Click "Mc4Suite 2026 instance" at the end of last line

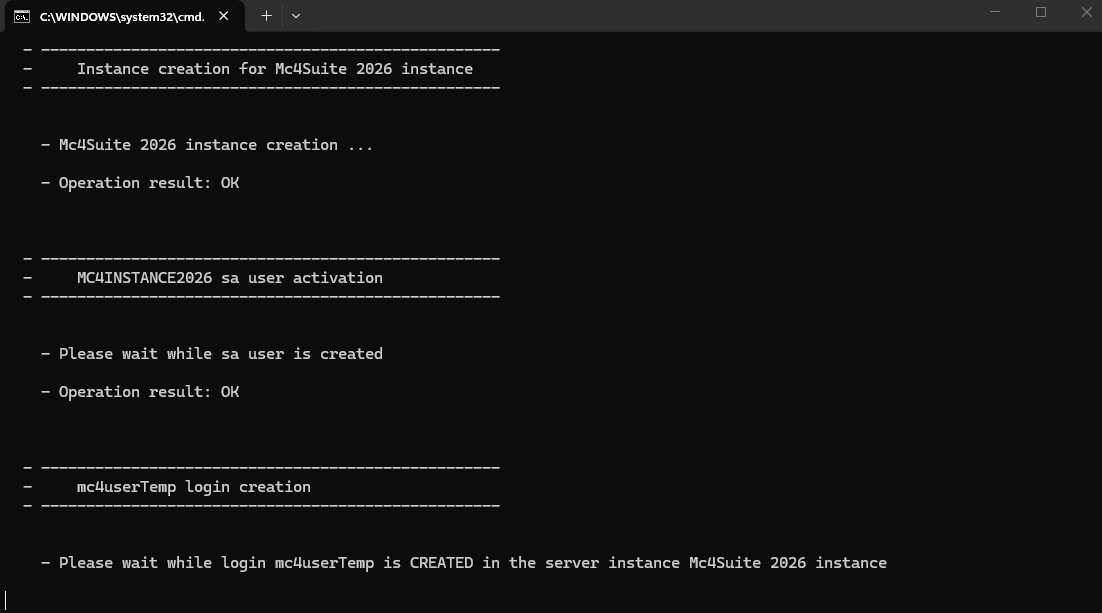click(788, 563)
